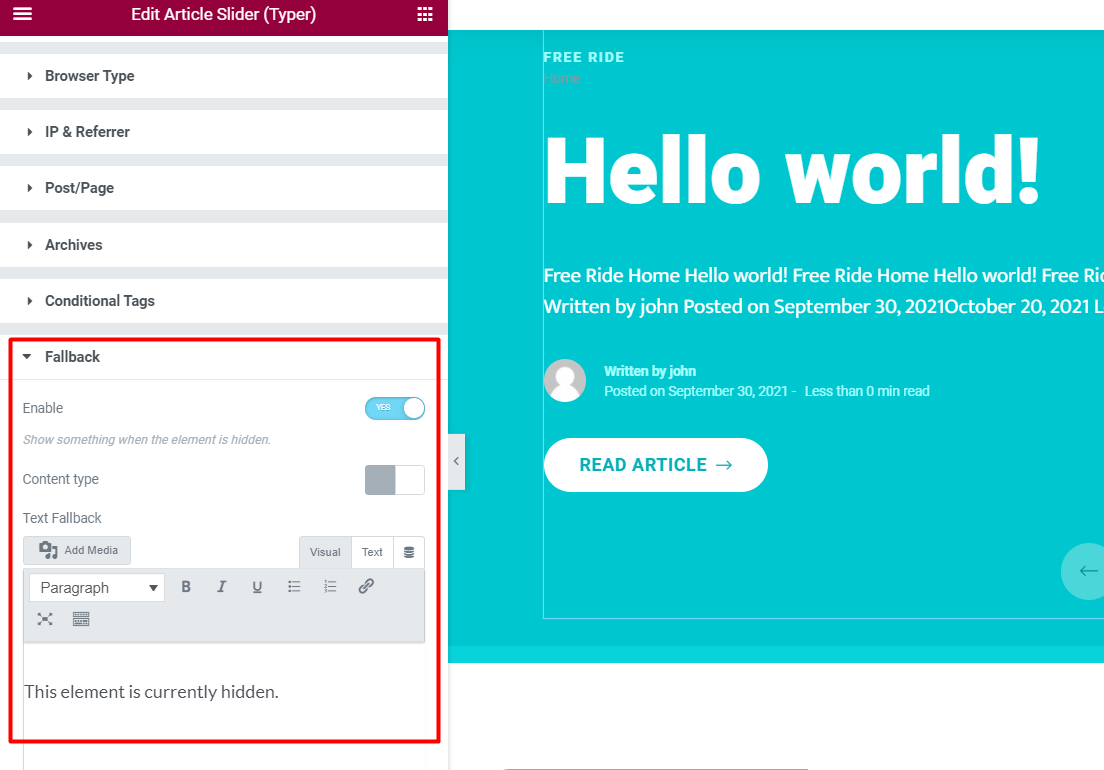Viewport: 1104px width, 770px height.
Task: Click into the Text Fallback editor text
Action: 151,692
